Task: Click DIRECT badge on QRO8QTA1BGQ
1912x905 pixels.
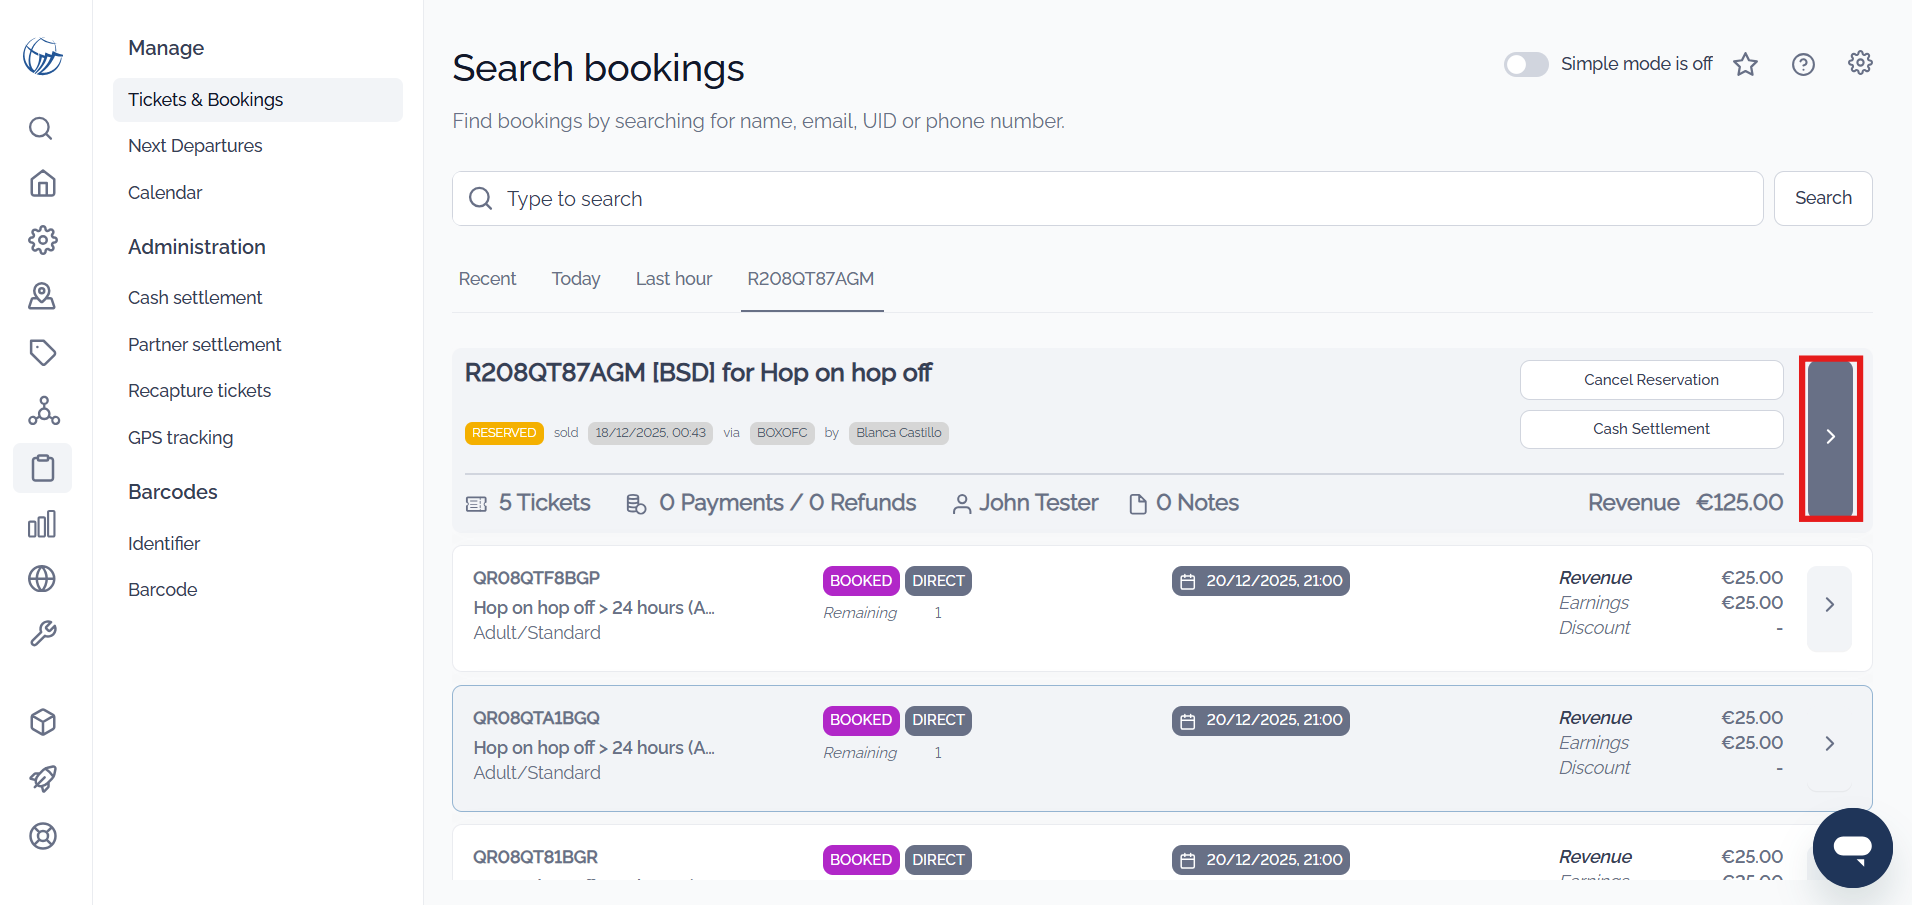Action: point(938,720)
